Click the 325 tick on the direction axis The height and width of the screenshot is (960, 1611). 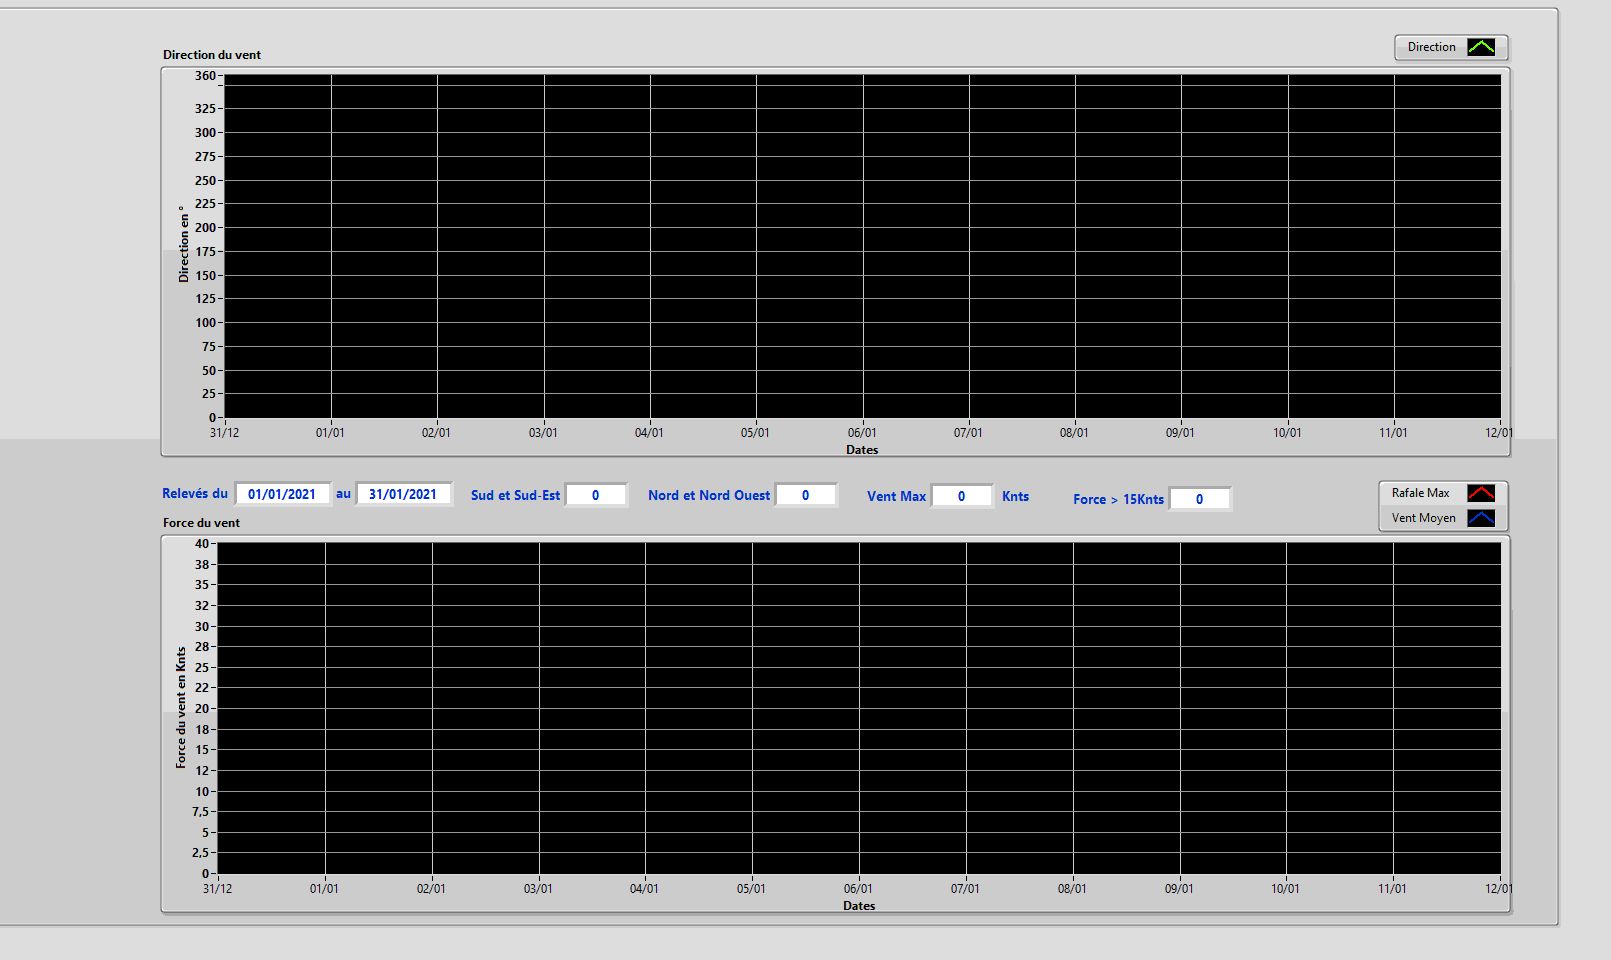click(205, 109)
